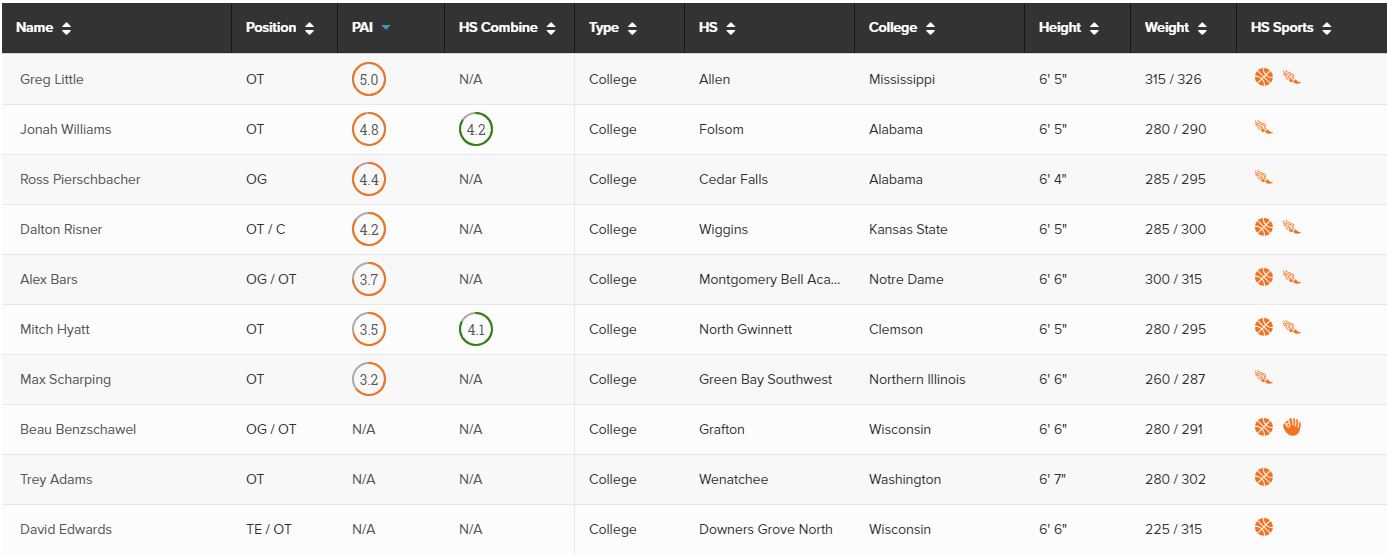Open Max Scharping's player name
Screen dimensions: 1387x555
[65, 379]
